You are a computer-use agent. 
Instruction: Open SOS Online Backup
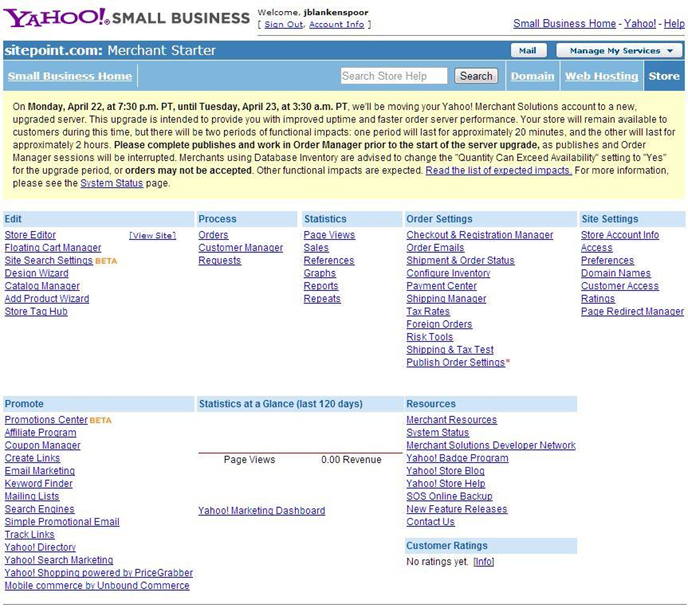[449, 496]
